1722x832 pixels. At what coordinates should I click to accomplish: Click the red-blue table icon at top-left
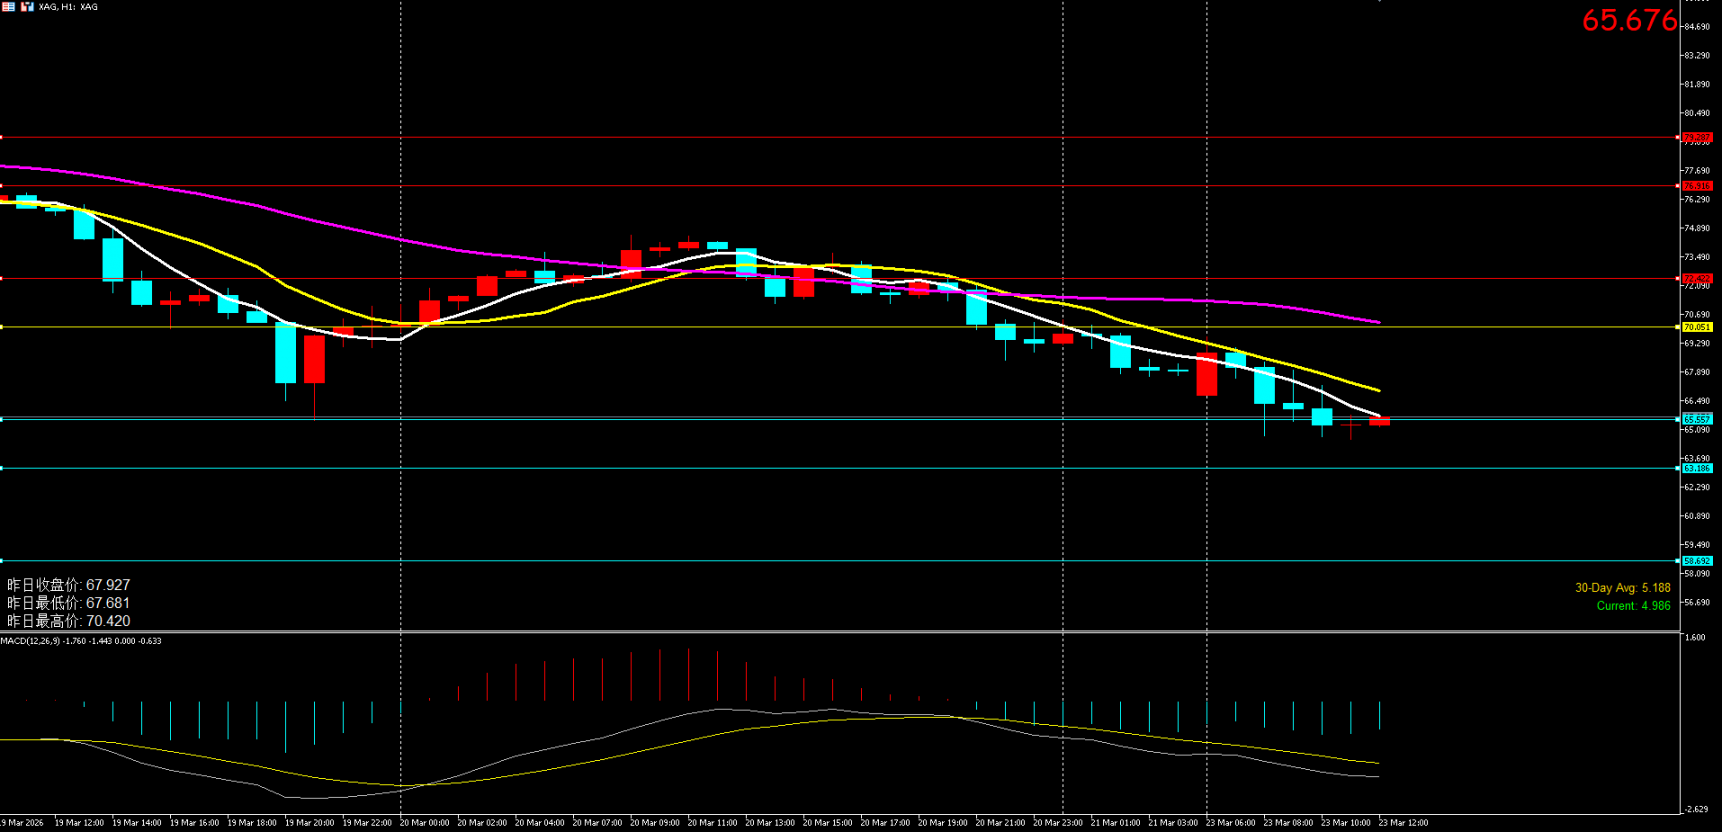tap(8, 7)
